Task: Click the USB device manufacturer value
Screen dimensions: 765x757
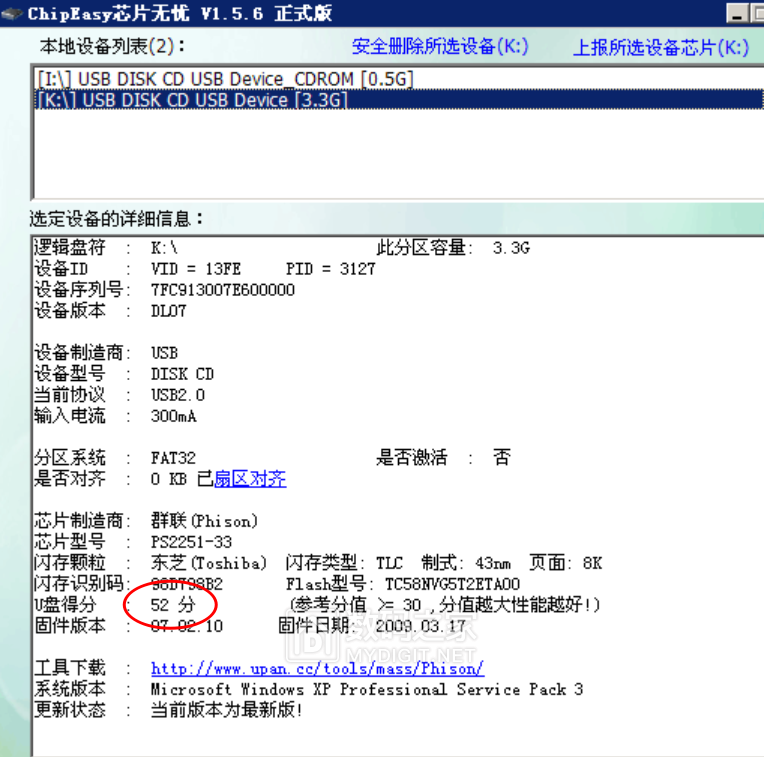Action: coord(164,353)
